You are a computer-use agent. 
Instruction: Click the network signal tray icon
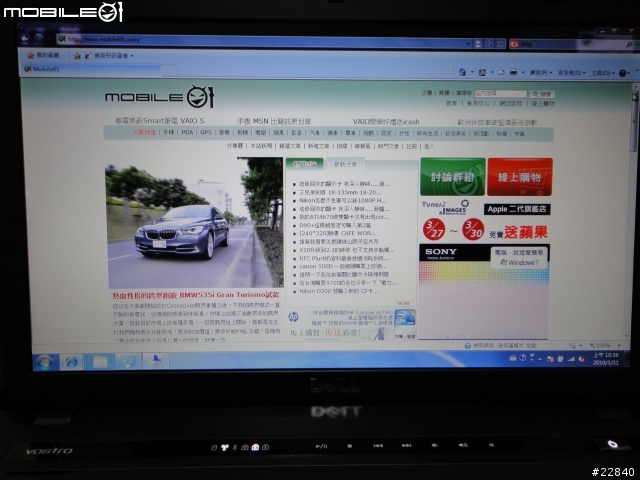point(571,359)
